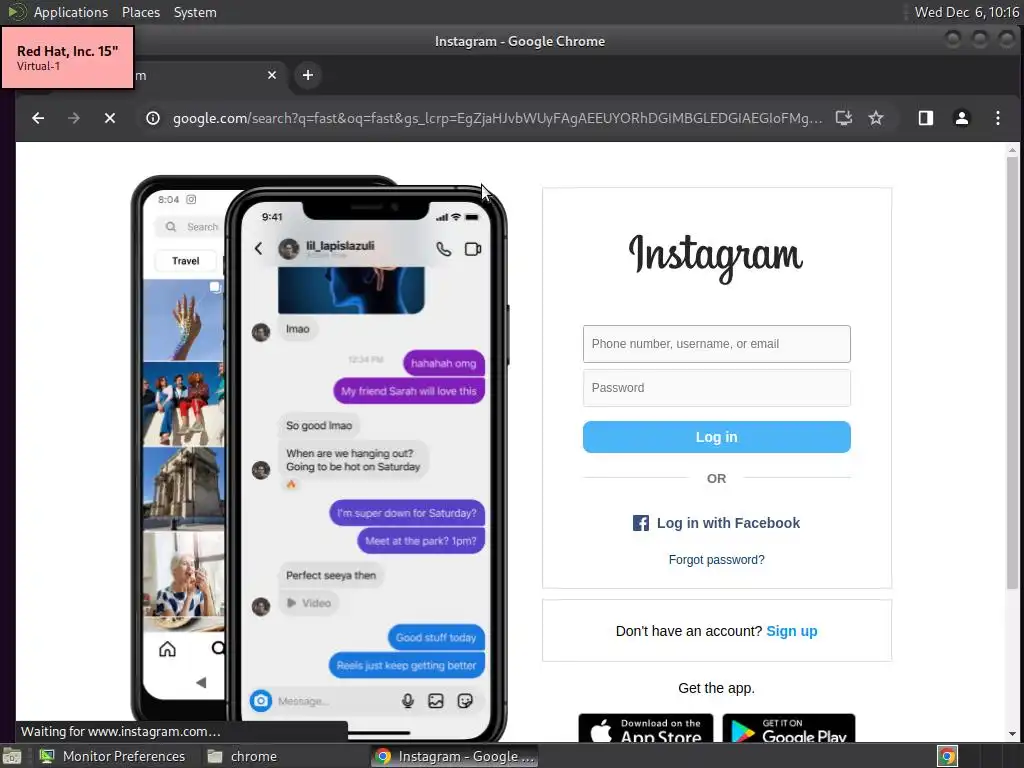Select Instagram - Google Chrome taskbar item
Viewport: 1024px width, 768px height.
[x=455, y=756]
